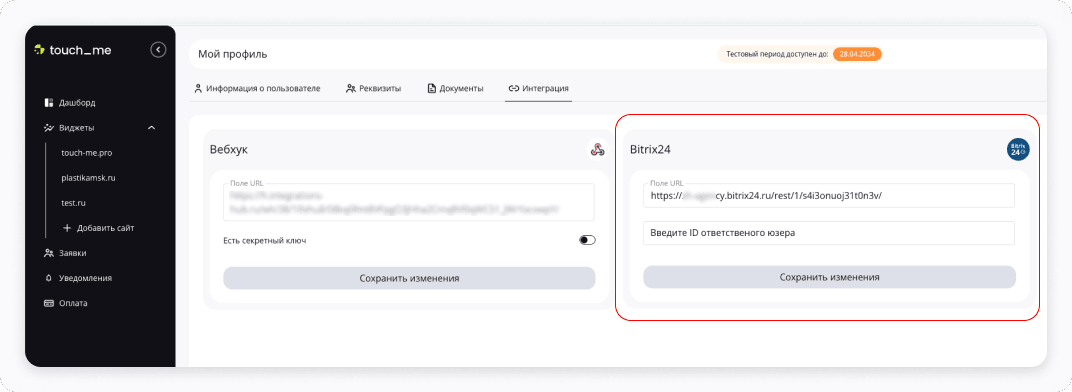The height and width of the screenshot is (392, 1072).
Task: Switch to the Документы tab
Action: (455, 88)
